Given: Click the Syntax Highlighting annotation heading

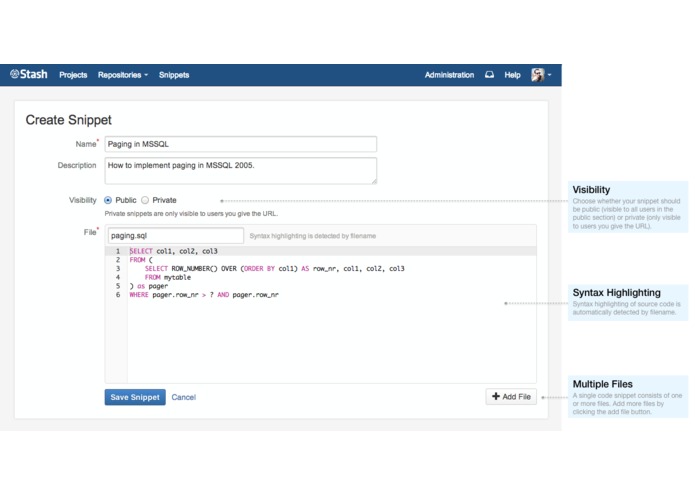Looking at the screenshot, I should tap(616, 292).
